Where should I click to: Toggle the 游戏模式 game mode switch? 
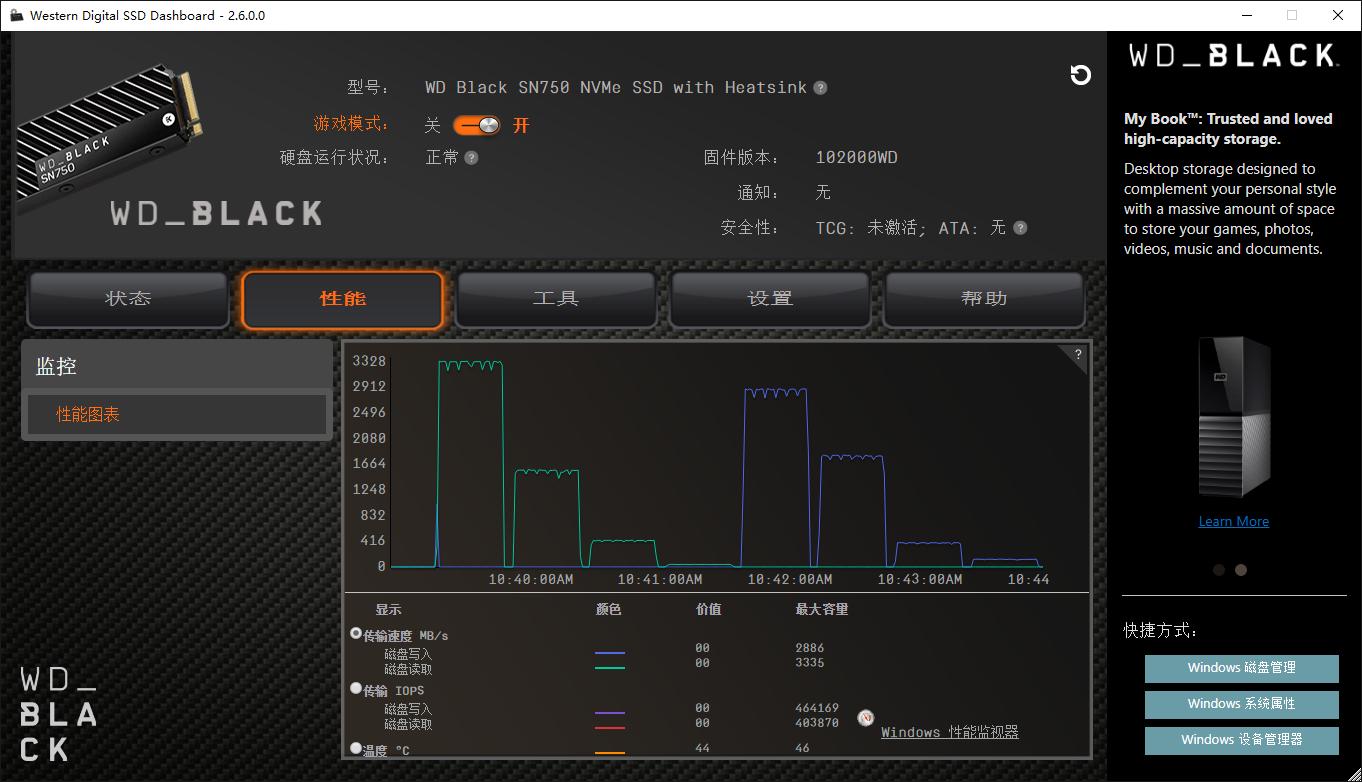[477, 125]
